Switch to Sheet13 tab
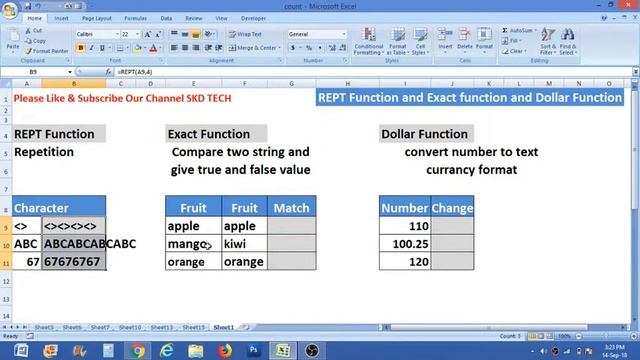Image resolution: width=640 pixels, height=360 pixels. [x=162, y=327]
